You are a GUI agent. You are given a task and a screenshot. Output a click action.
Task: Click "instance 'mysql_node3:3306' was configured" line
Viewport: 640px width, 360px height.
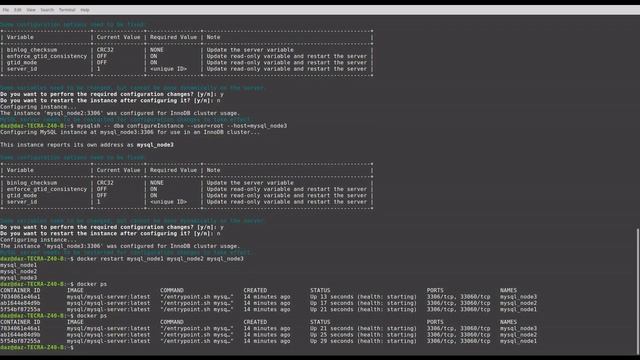coord(120,246)
